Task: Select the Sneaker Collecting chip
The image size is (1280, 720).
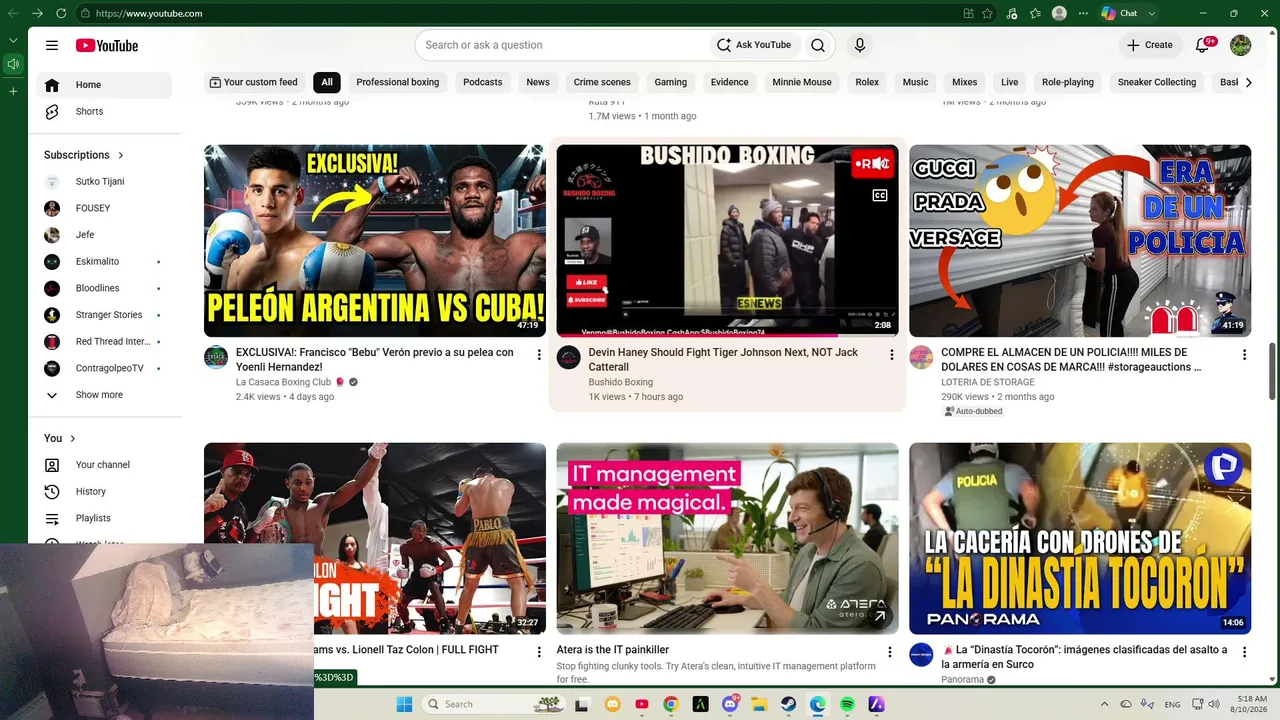Action: (1157, 82)
